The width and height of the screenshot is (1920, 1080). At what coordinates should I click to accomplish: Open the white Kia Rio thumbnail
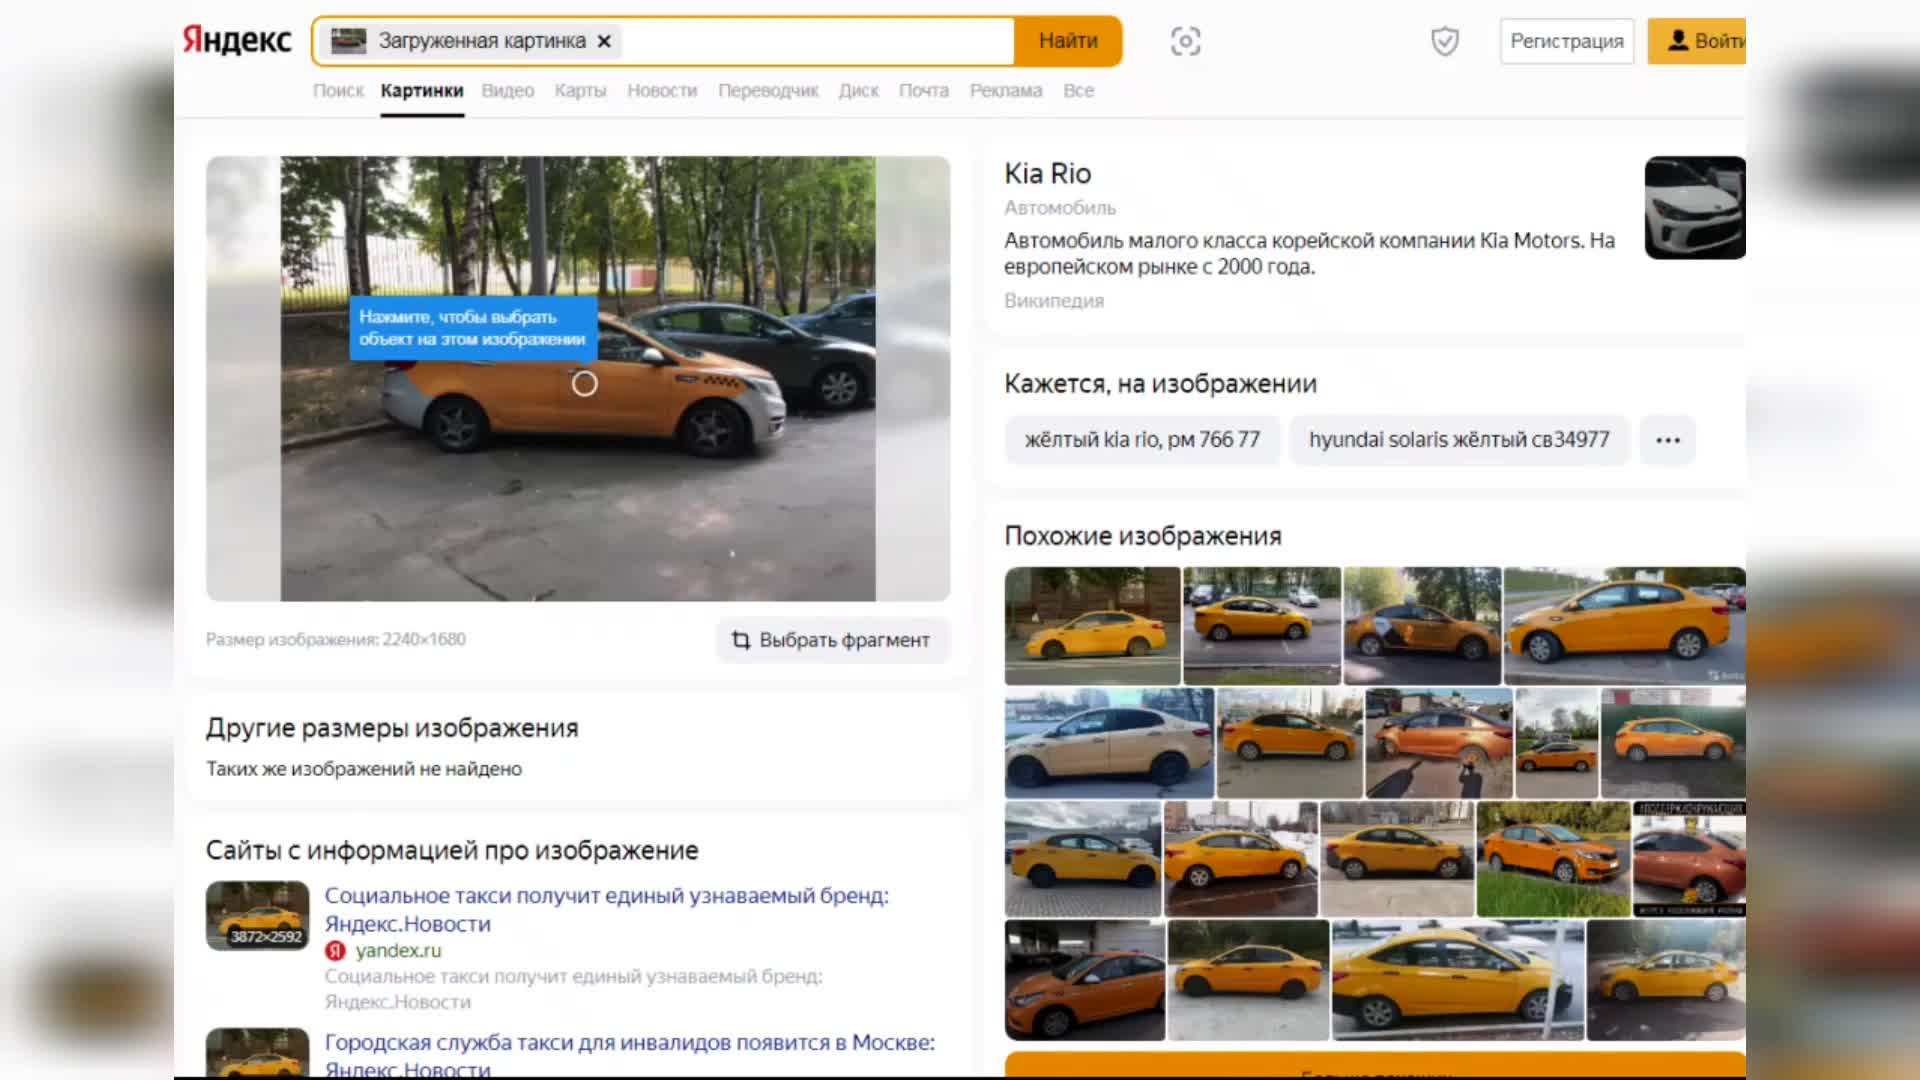point(1695,207)
